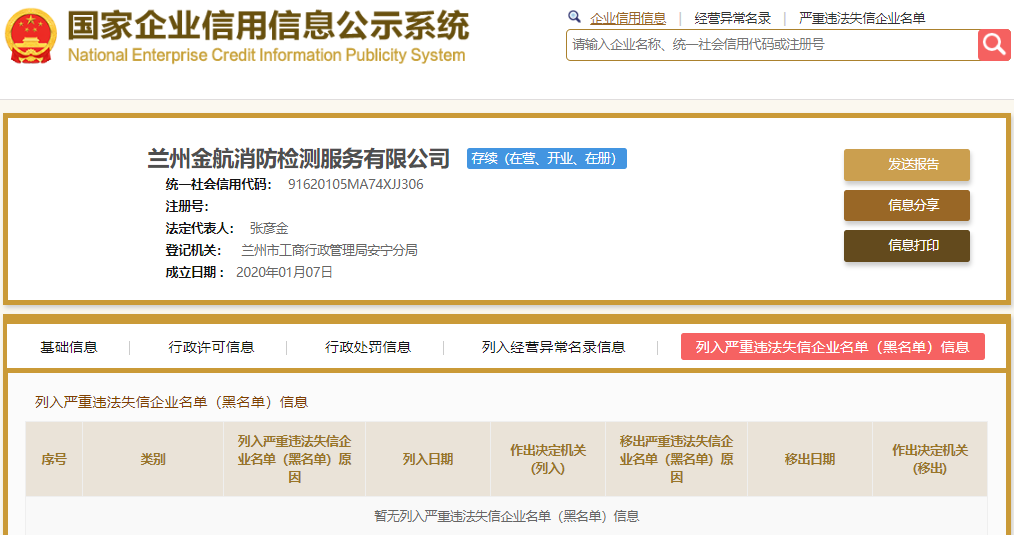Click the credit code 91620105MA74XJJ306
Screen dimensions: 1014x535
pos(356,184)
